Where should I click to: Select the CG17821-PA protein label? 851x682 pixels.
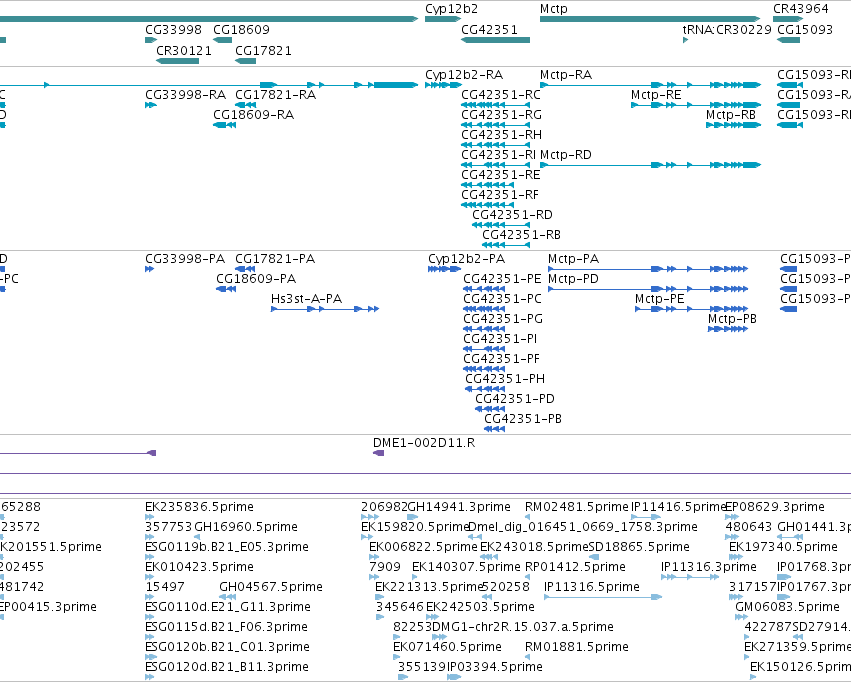tap(275, 259)
